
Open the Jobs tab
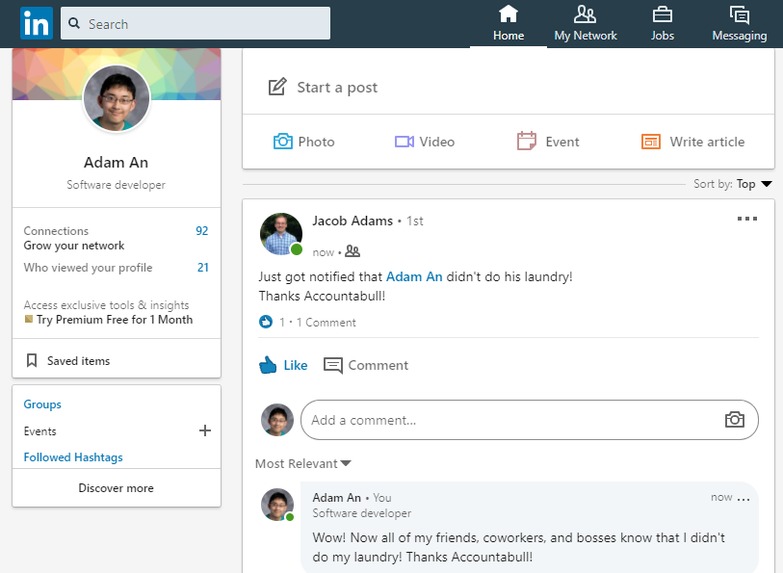[x=662, y=23]
